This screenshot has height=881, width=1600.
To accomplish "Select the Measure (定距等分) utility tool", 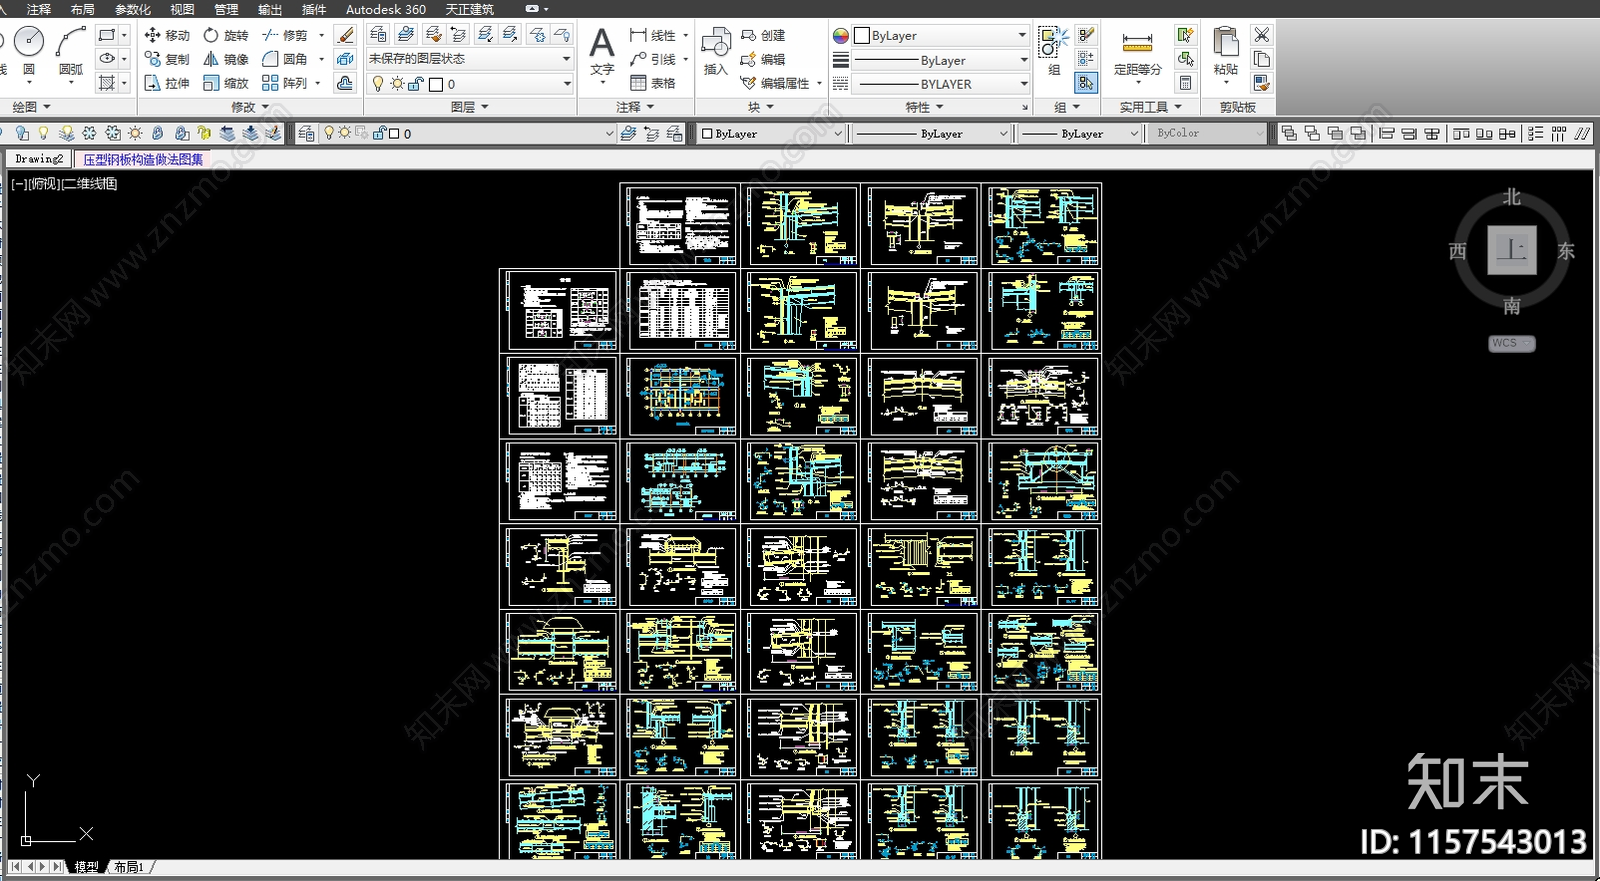I will [x=1138, y=52].
